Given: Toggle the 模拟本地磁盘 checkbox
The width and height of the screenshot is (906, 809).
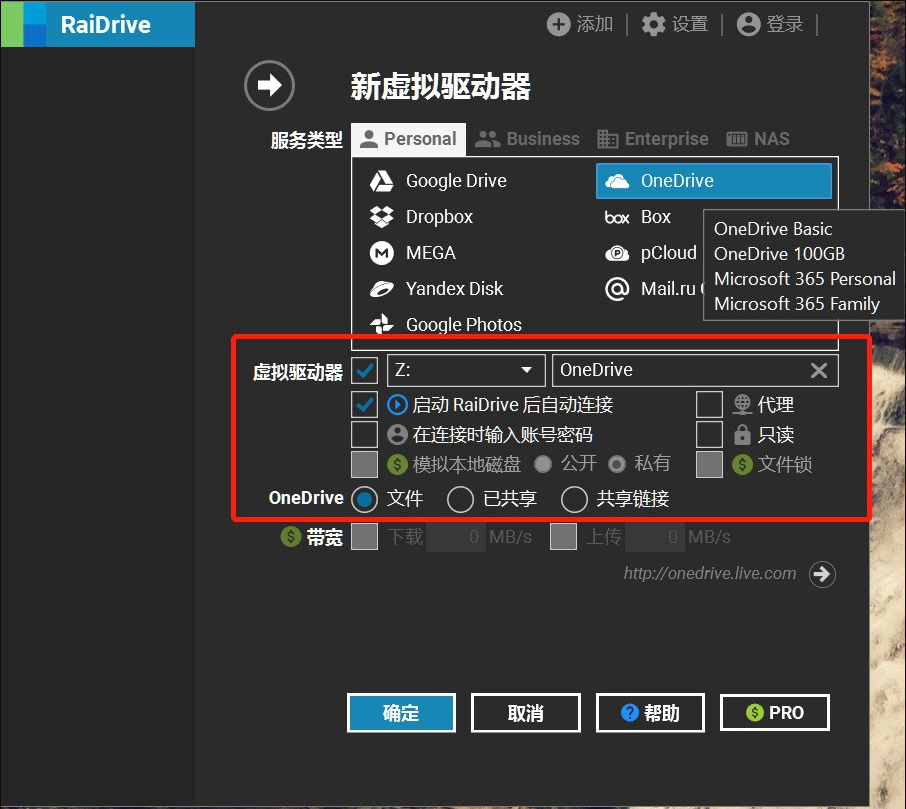Looking at the screenshot, I should click(365, 464).
